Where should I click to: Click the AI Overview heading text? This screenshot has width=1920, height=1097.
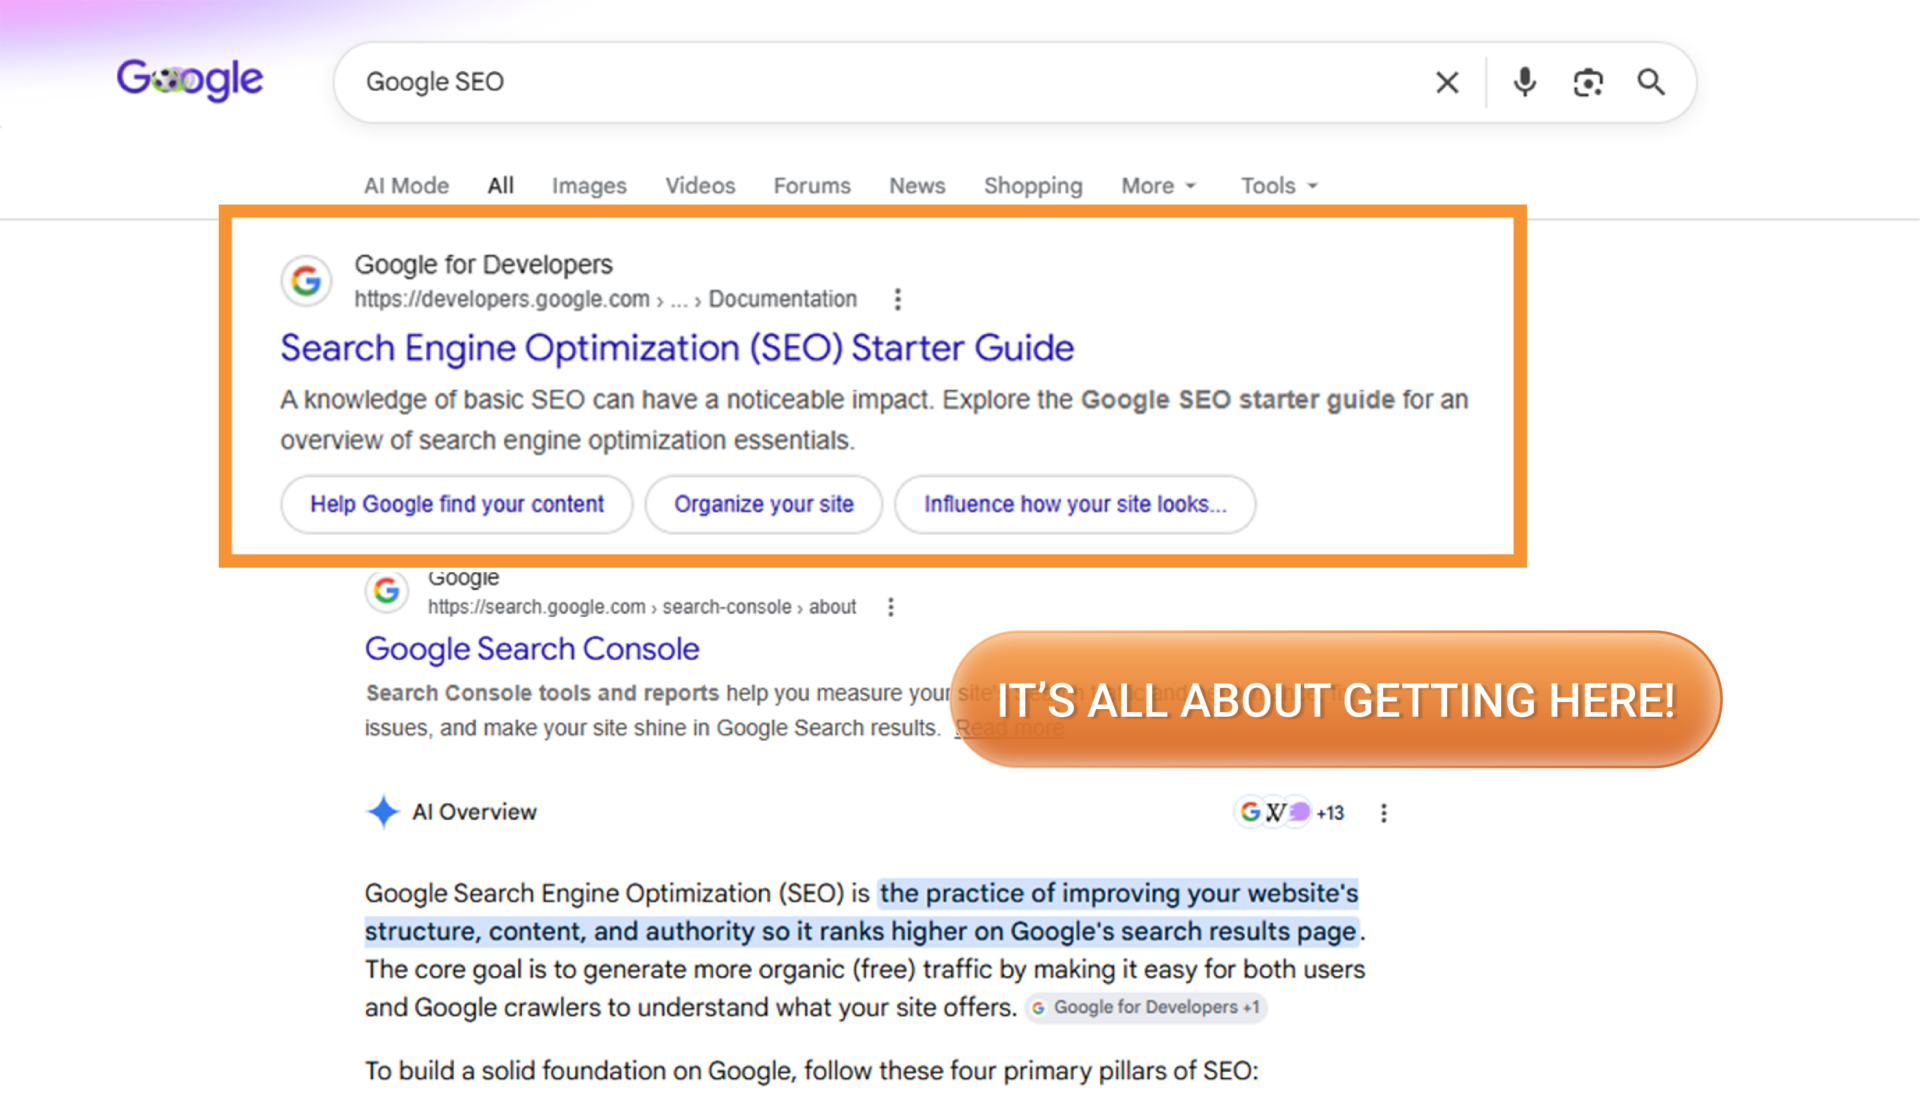coord(474,812)
